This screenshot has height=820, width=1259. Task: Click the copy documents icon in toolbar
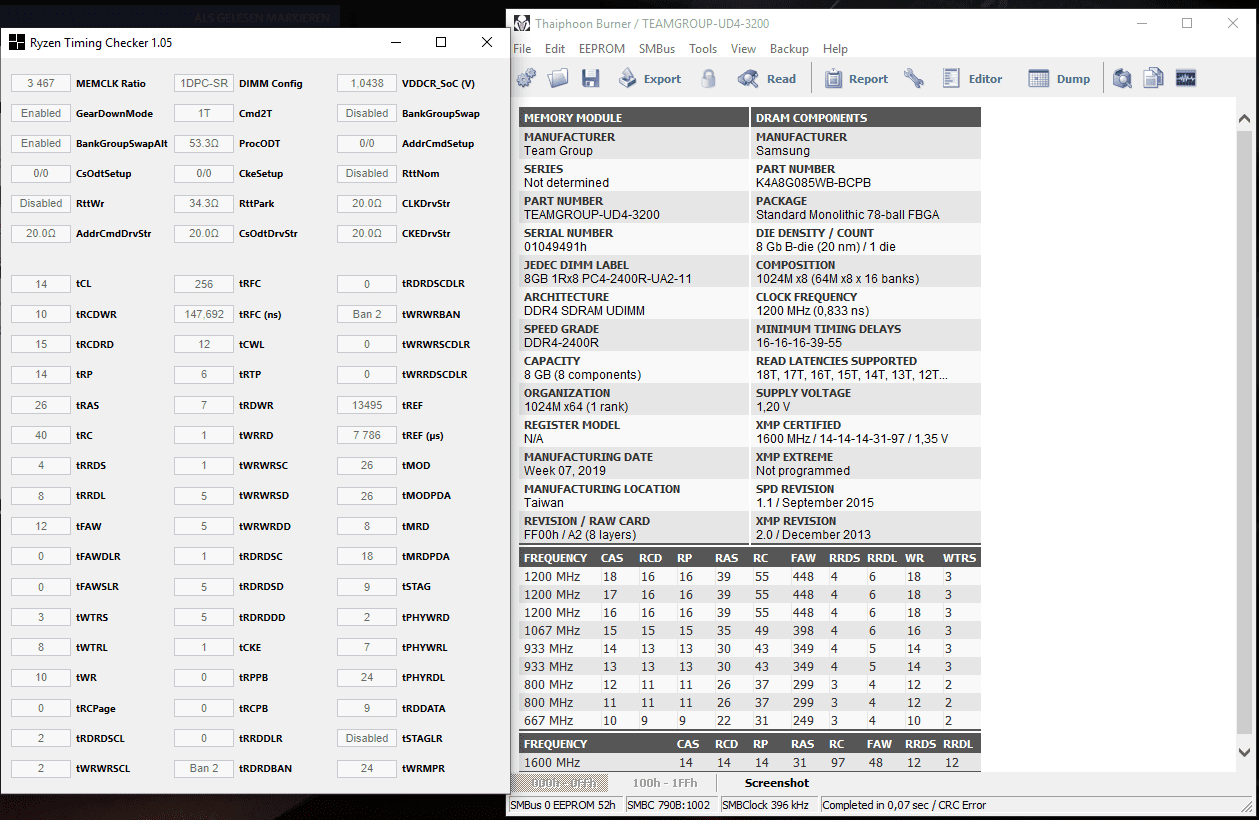[x=1154, y=79]
